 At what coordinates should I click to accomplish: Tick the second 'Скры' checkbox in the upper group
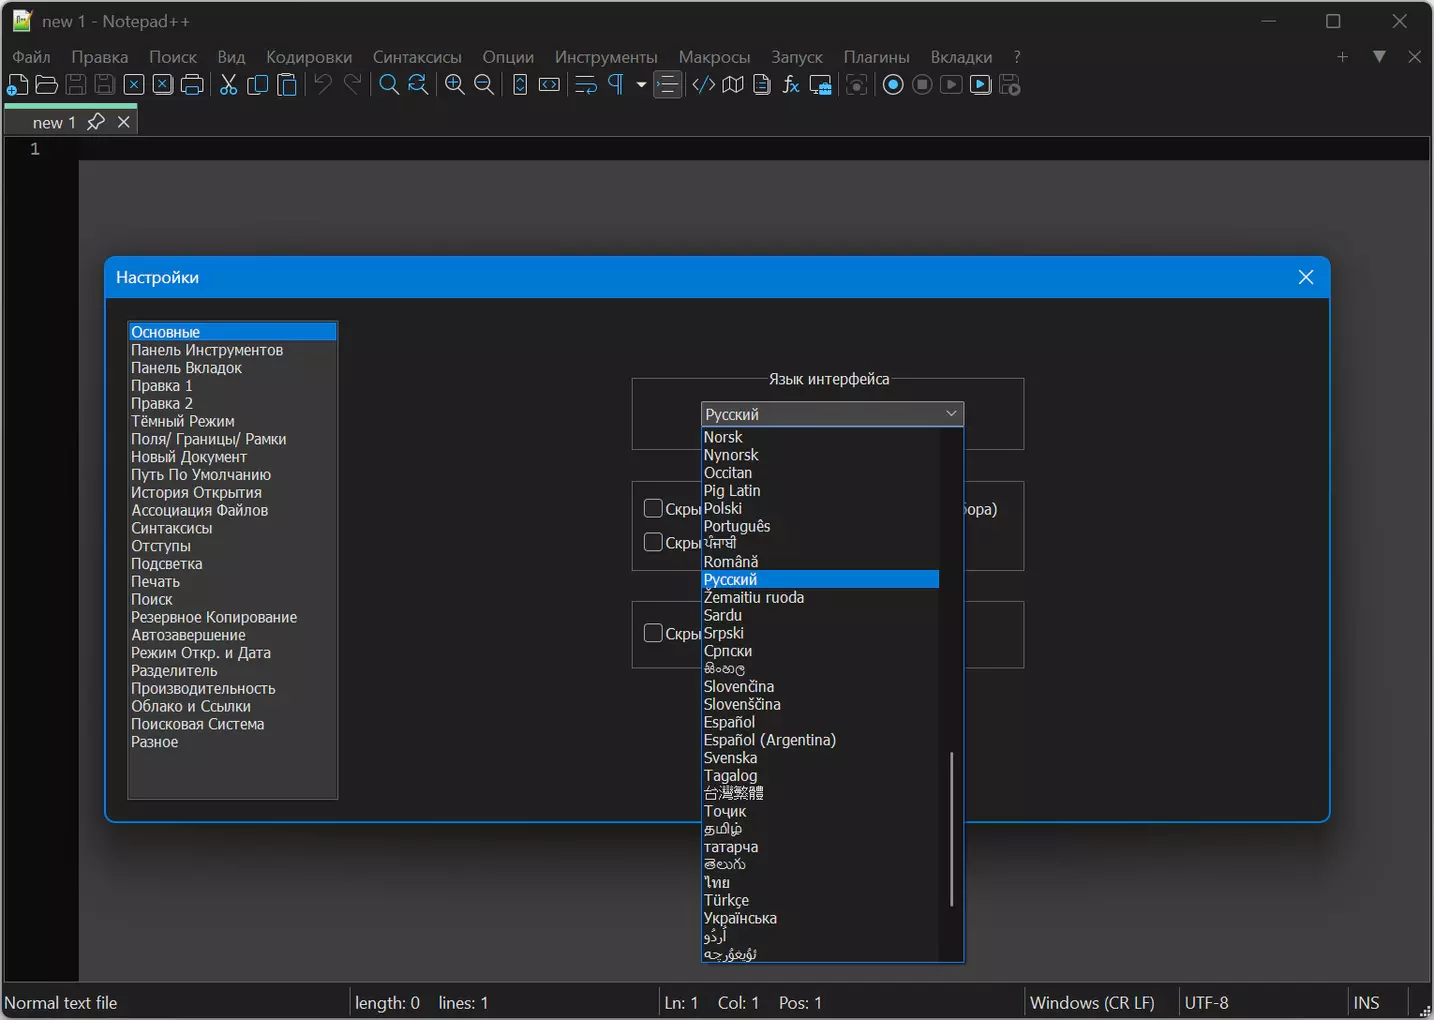653,542
